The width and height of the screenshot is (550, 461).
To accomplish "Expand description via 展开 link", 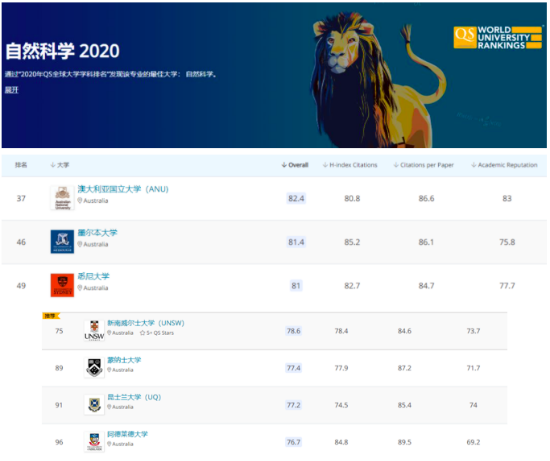I will [12, 90].
